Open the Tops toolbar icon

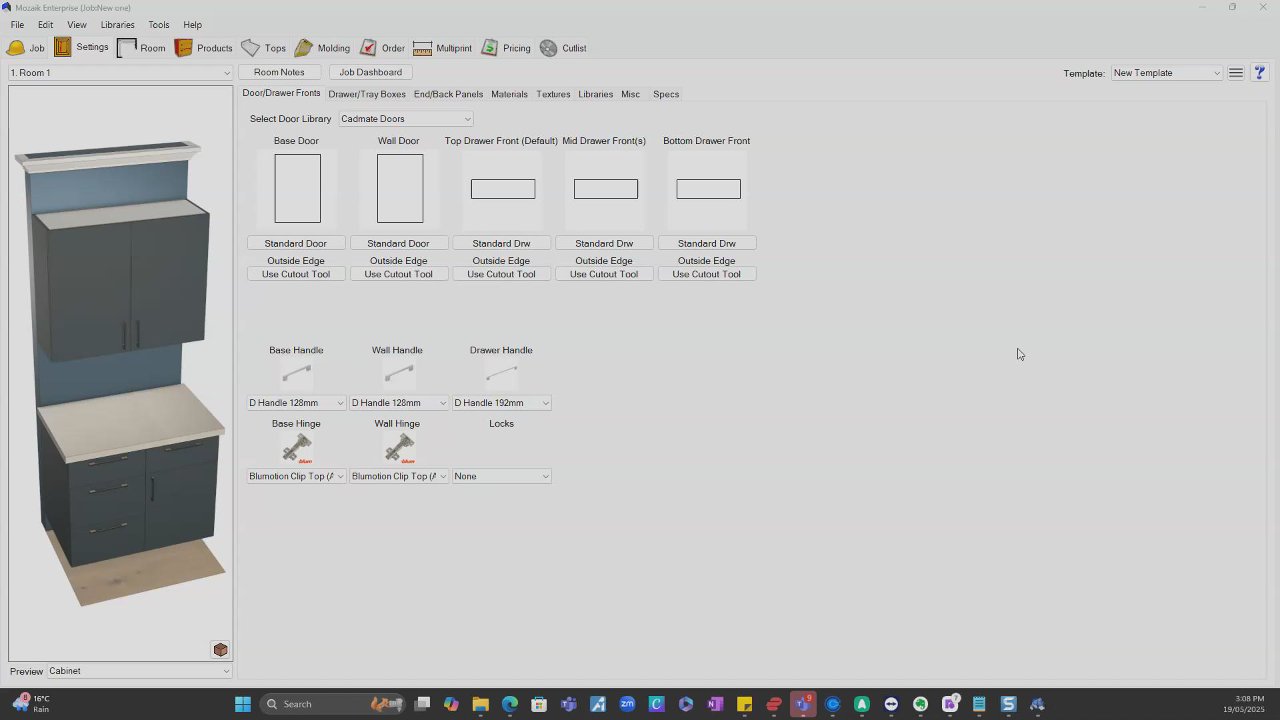coord(250,48)
